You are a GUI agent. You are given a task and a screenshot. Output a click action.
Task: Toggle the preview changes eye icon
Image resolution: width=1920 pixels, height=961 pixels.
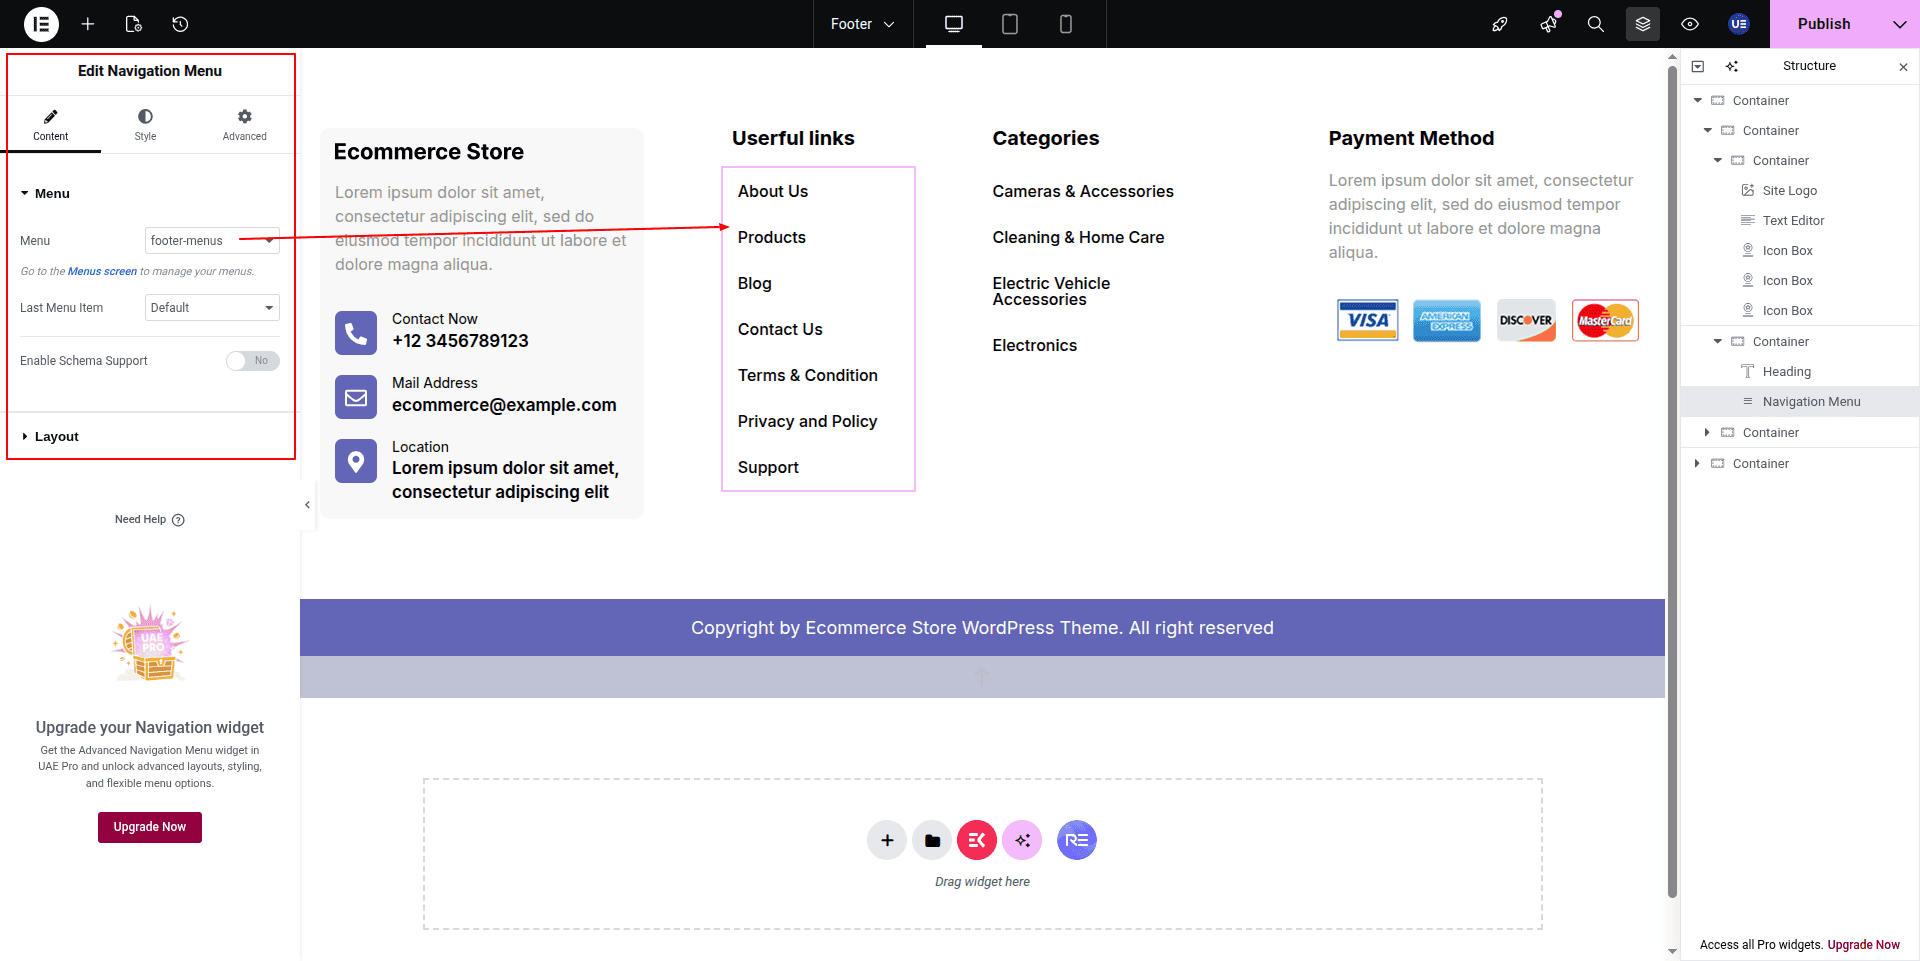(1690, 24)
